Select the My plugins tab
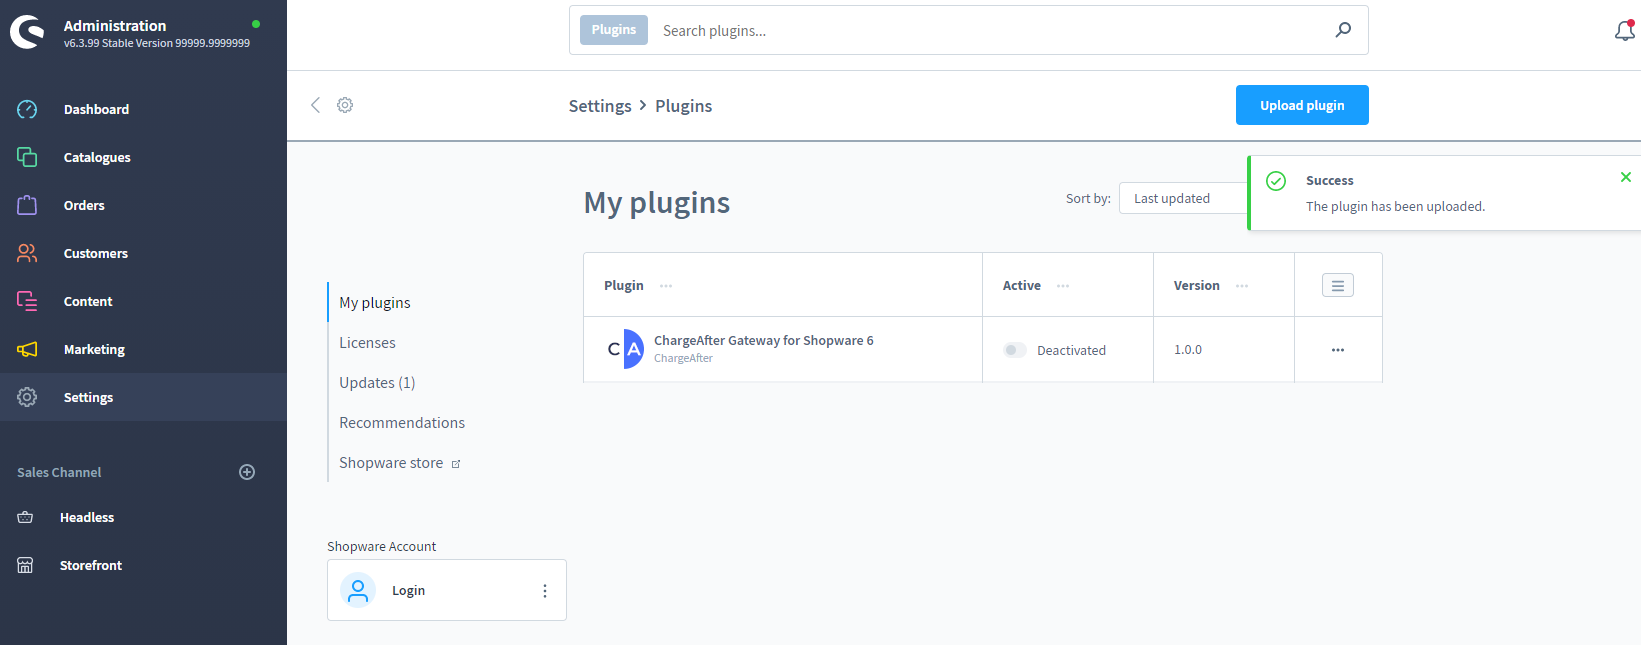Viewport: 1641px width, 645px height. coord(375,303)
